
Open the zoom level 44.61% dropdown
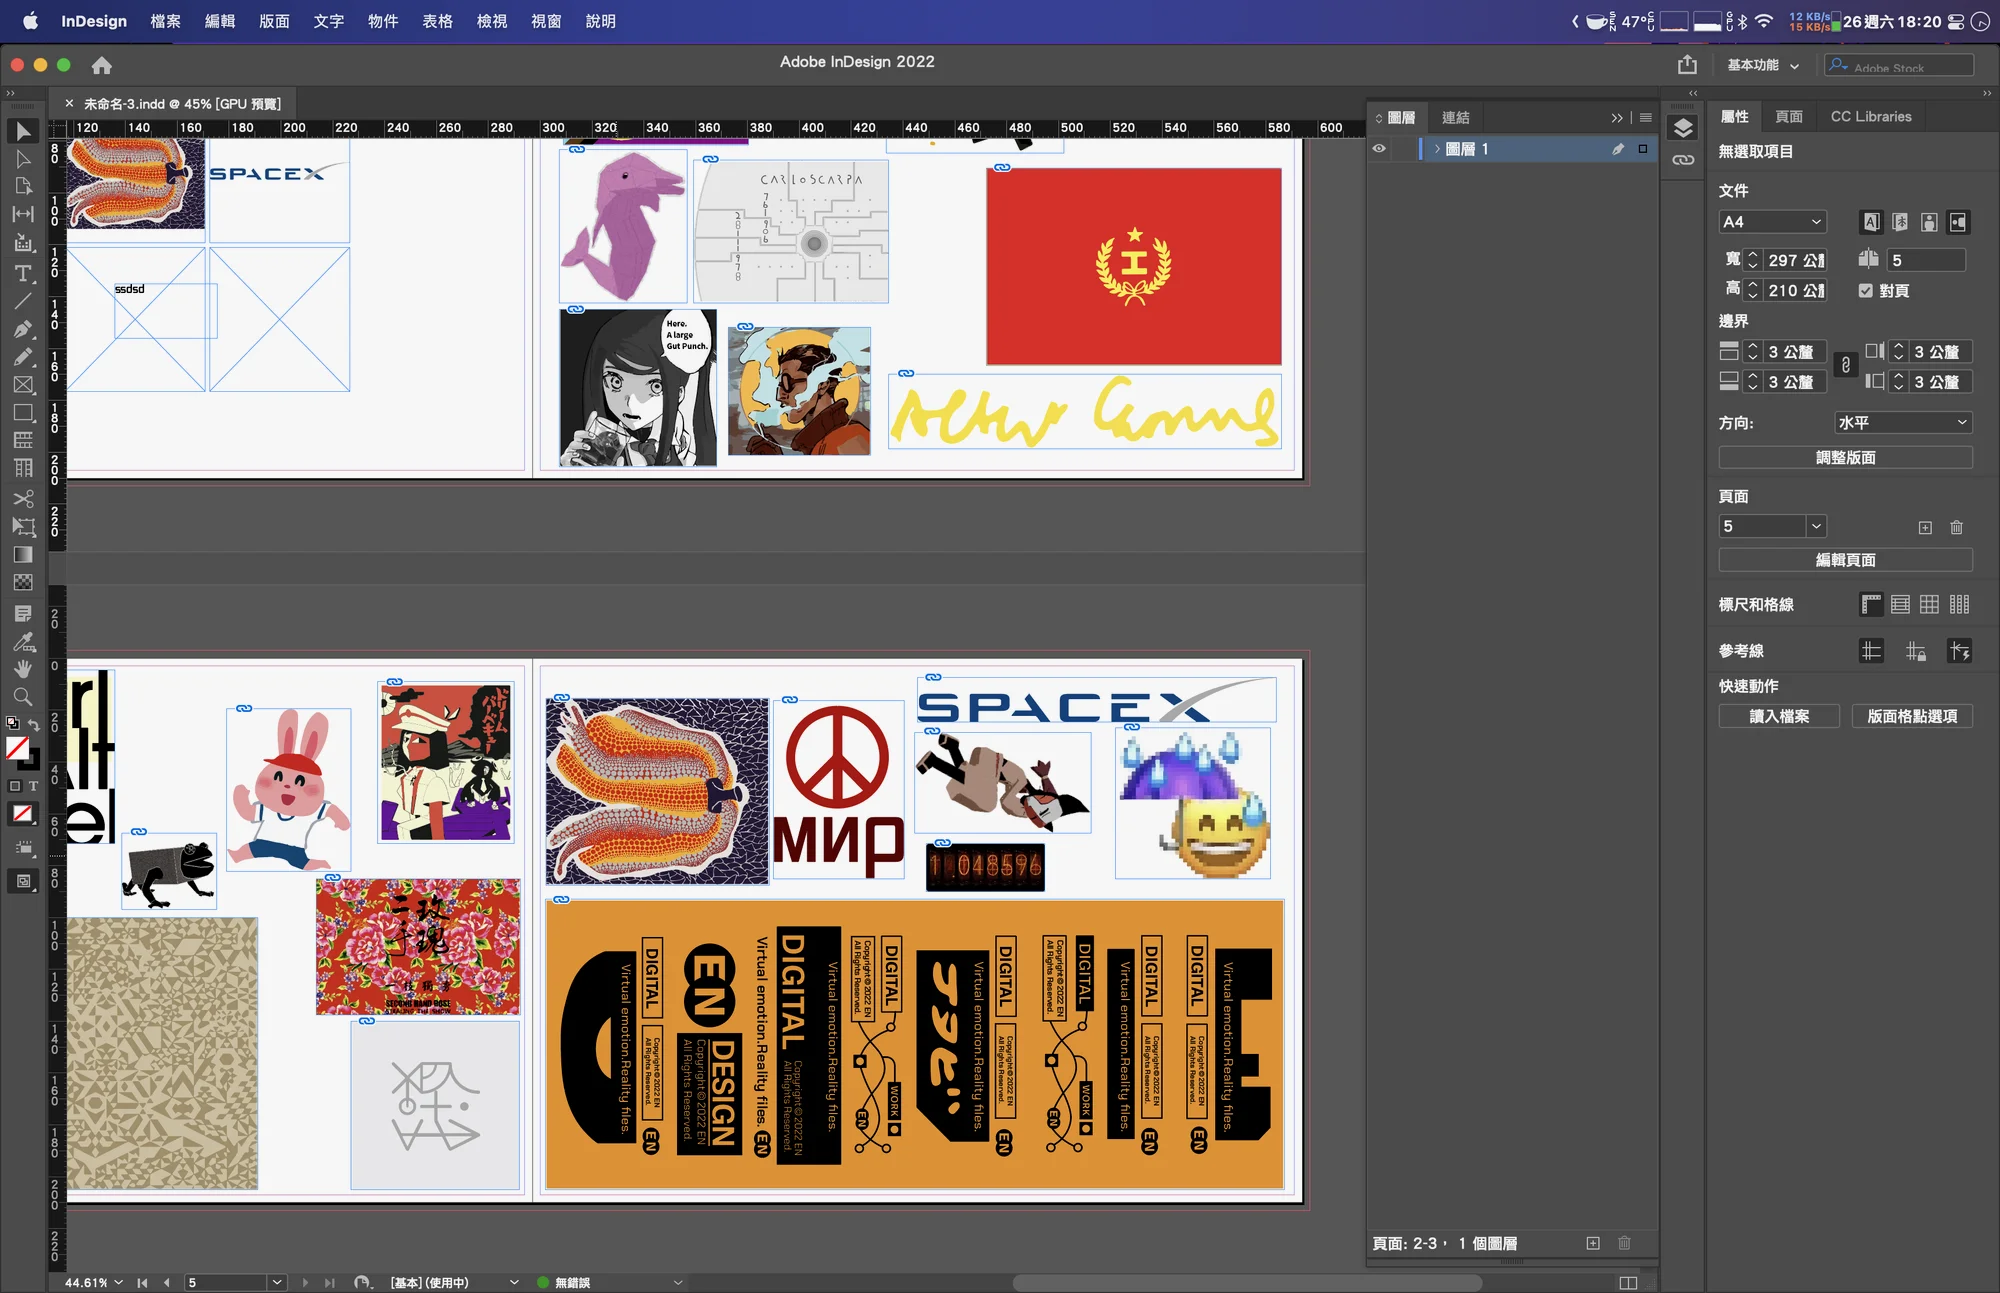[x=118, y=1282]
